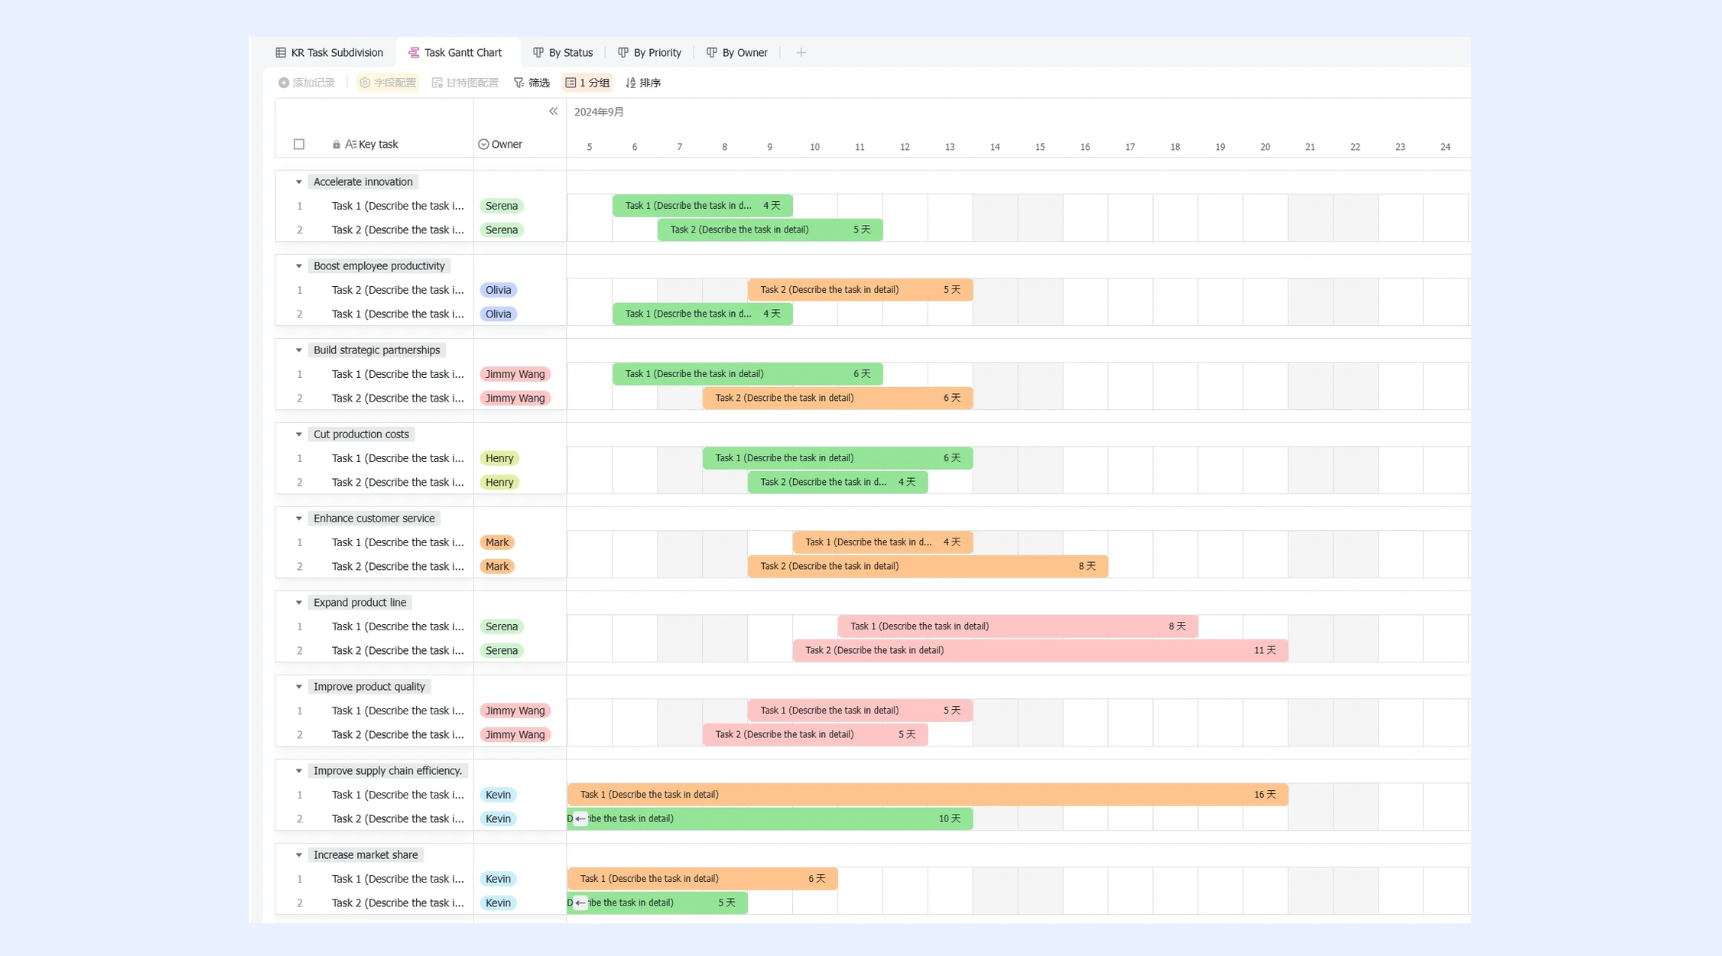The height and width of the screenshot is (956, 1722).
Task: Collapse the Cut production costs group
Action: click(x=299, y=435)
